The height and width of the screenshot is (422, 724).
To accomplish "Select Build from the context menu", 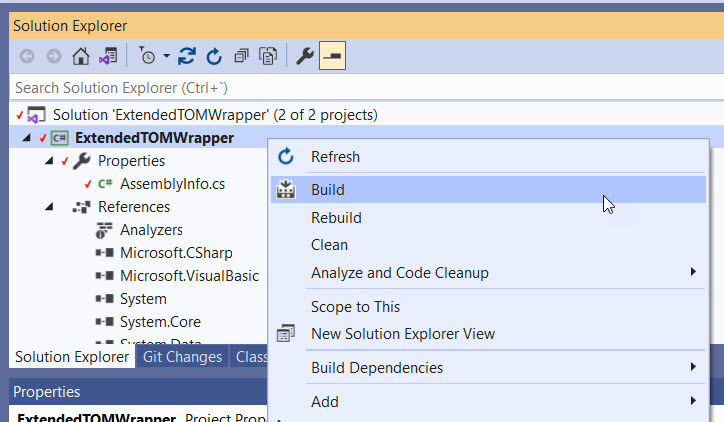I will point(328,189).
